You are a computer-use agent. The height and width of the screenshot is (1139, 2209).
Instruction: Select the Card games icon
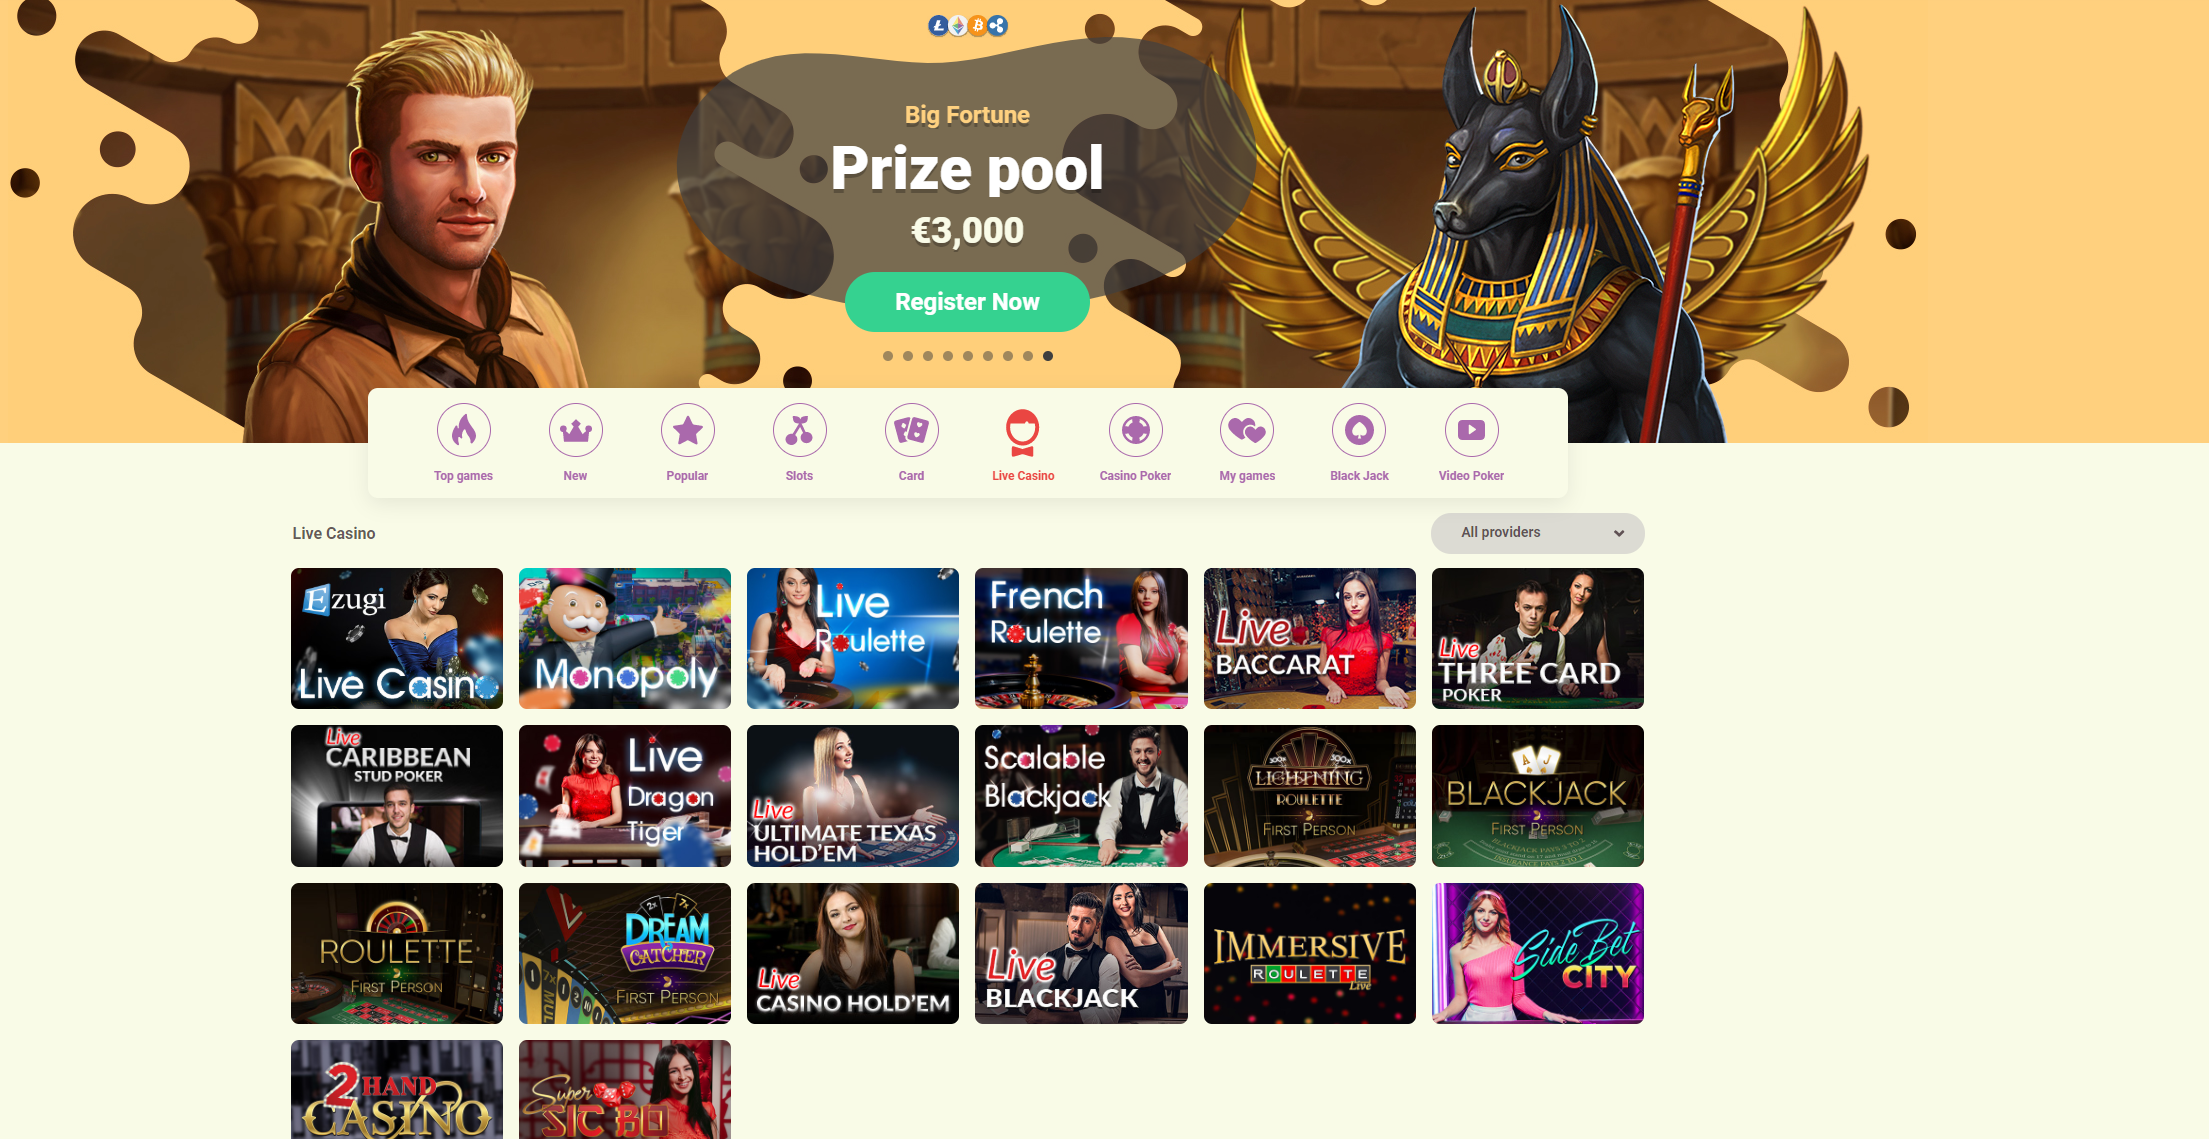pyautogui.click(x=911, y=431)
